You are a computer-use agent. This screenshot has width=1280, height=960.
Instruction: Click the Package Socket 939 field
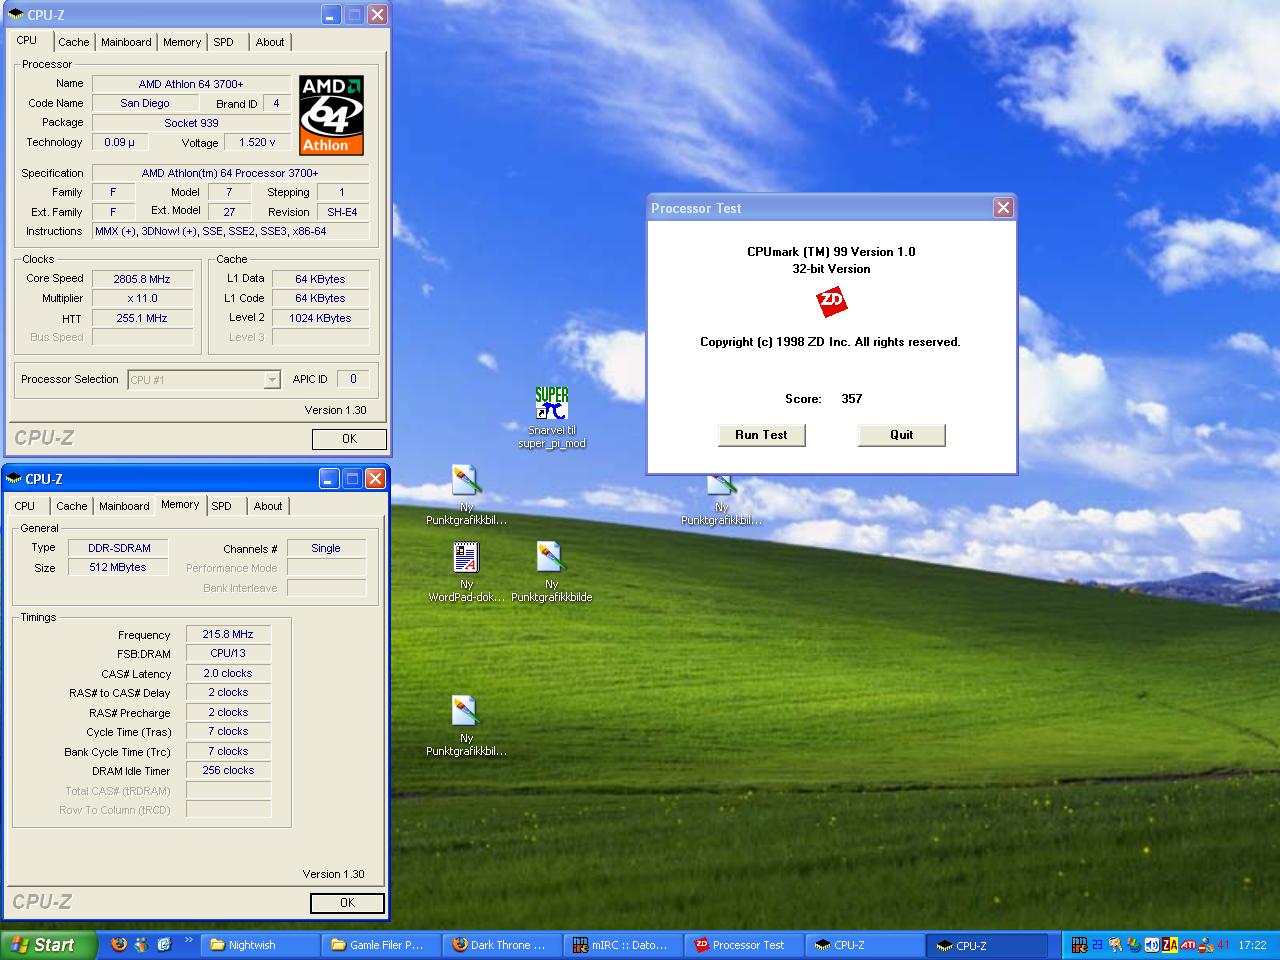[191, 123]
